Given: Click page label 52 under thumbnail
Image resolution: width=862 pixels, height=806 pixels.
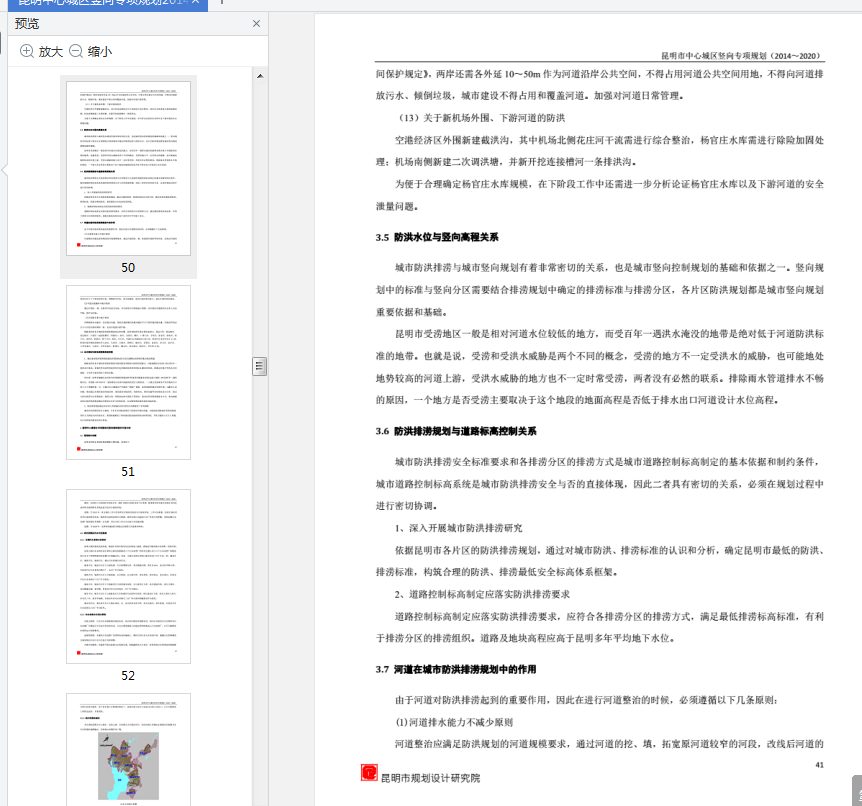Looking at the screenshot, I should click(x=128, y=676).
